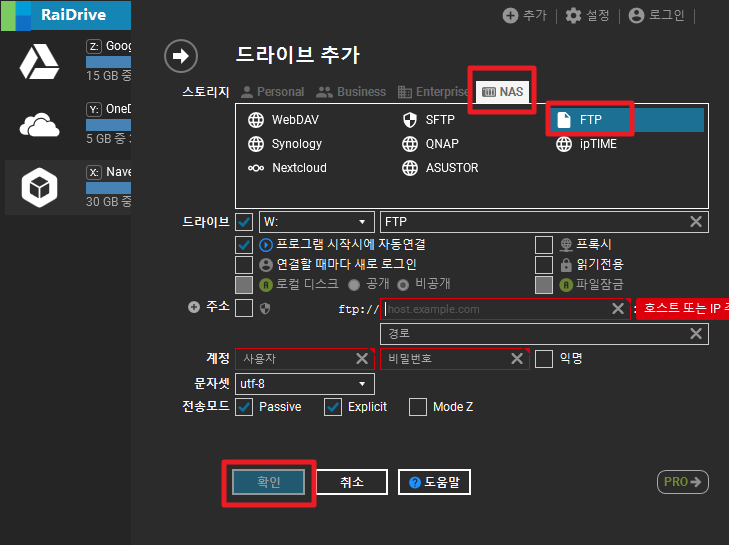Enable the 읽기전용 checkbox
This screenshot has width=729, height=545.
pyautogui.click(x=544, y=265)
